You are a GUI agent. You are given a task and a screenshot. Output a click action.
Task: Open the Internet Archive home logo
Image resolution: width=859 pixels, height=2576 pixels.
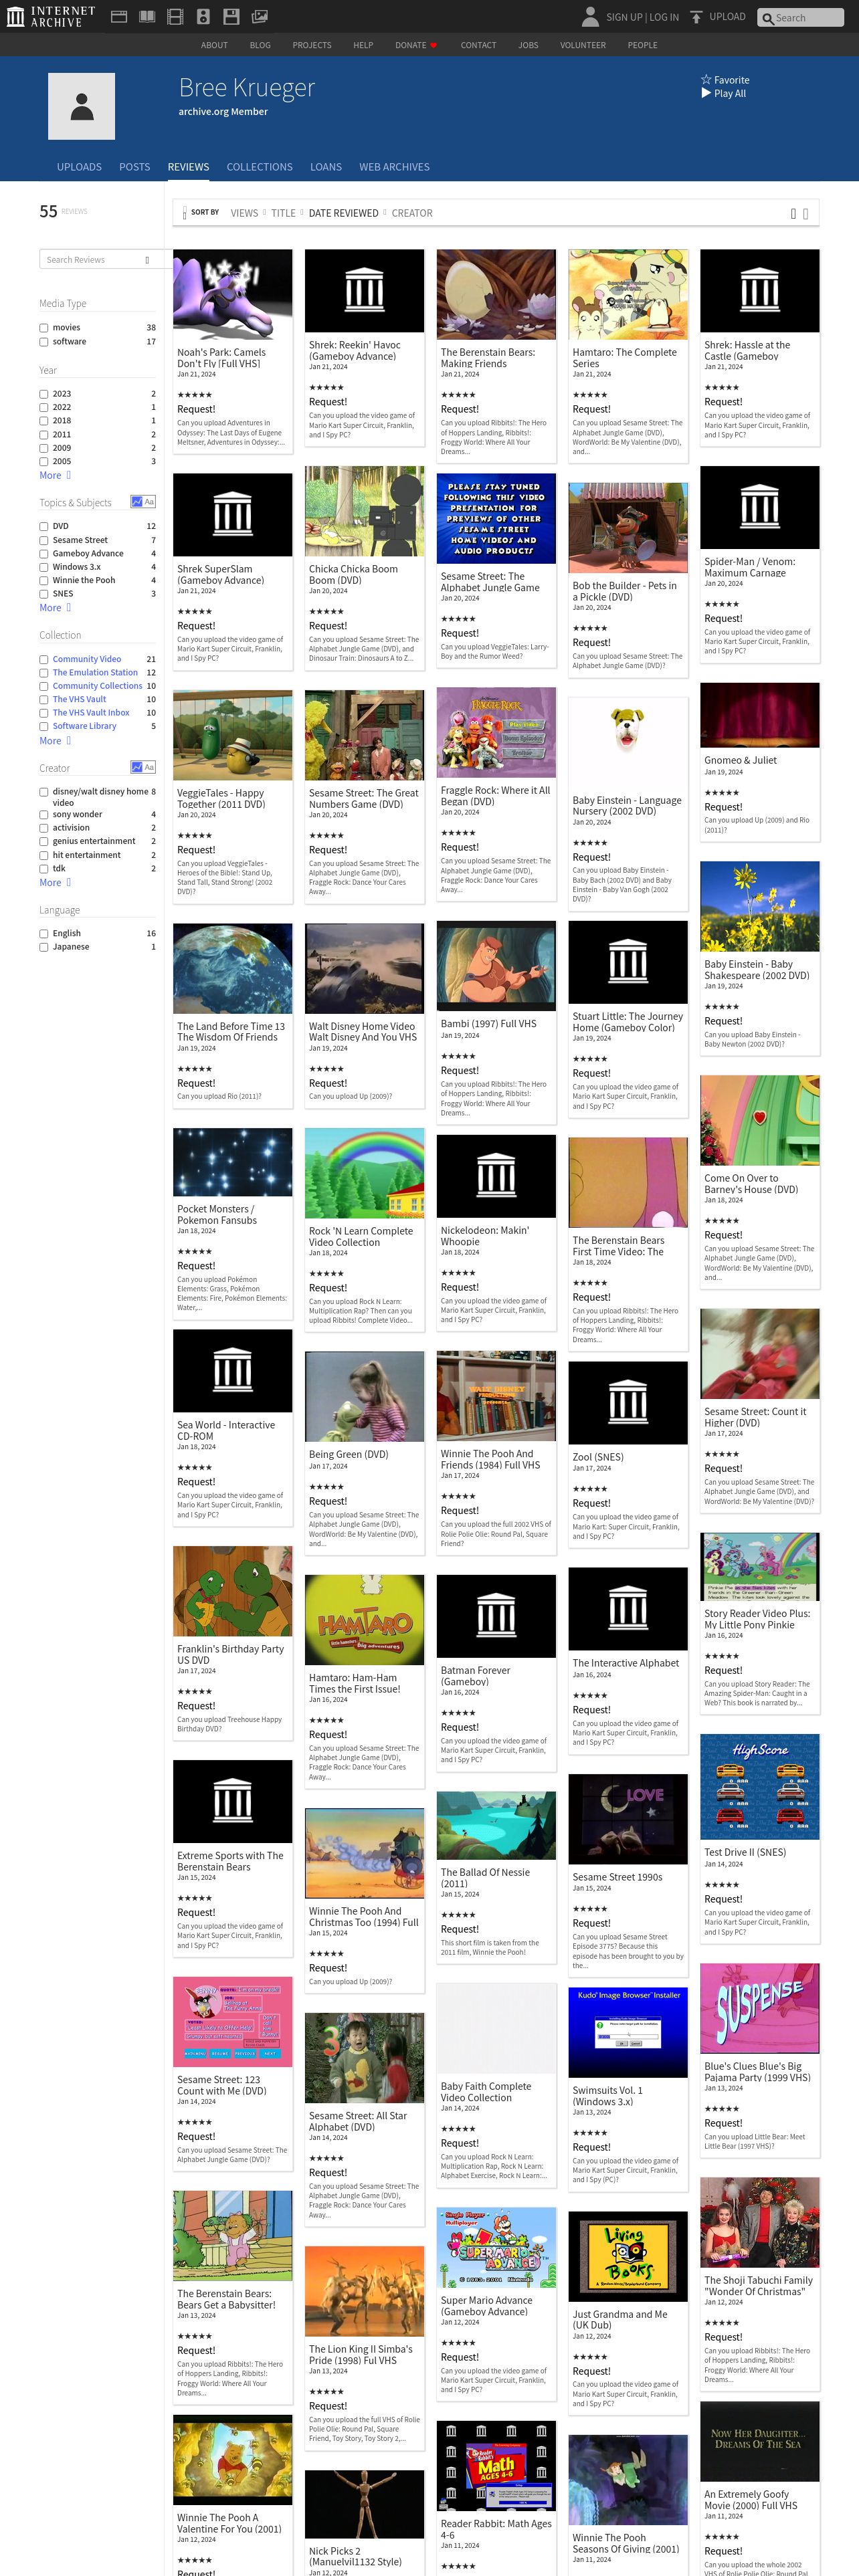click(50, 16)
